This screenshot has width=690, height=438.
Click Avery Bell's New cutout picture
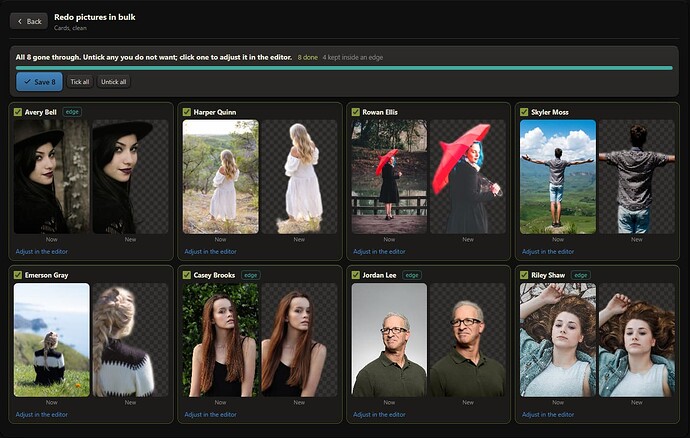130,177
